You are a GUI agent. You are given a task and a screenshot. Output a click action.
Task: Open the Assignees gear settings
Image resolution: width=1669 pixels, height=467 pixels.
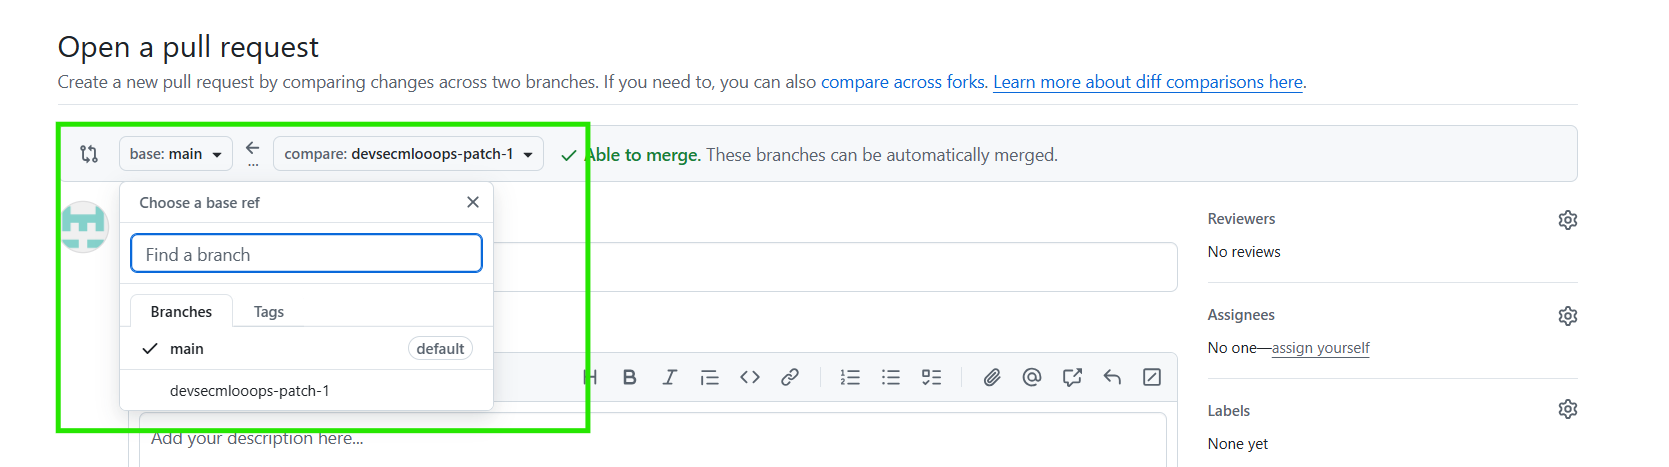(x=1567, y=316)
